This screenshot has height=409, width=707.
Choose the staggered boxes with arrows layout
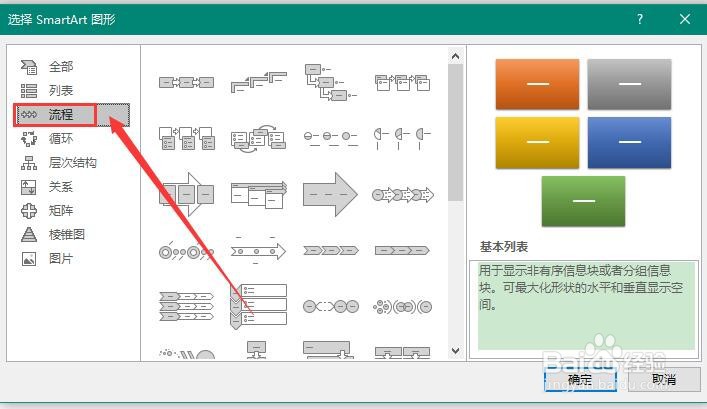click(x=258, y=194)
